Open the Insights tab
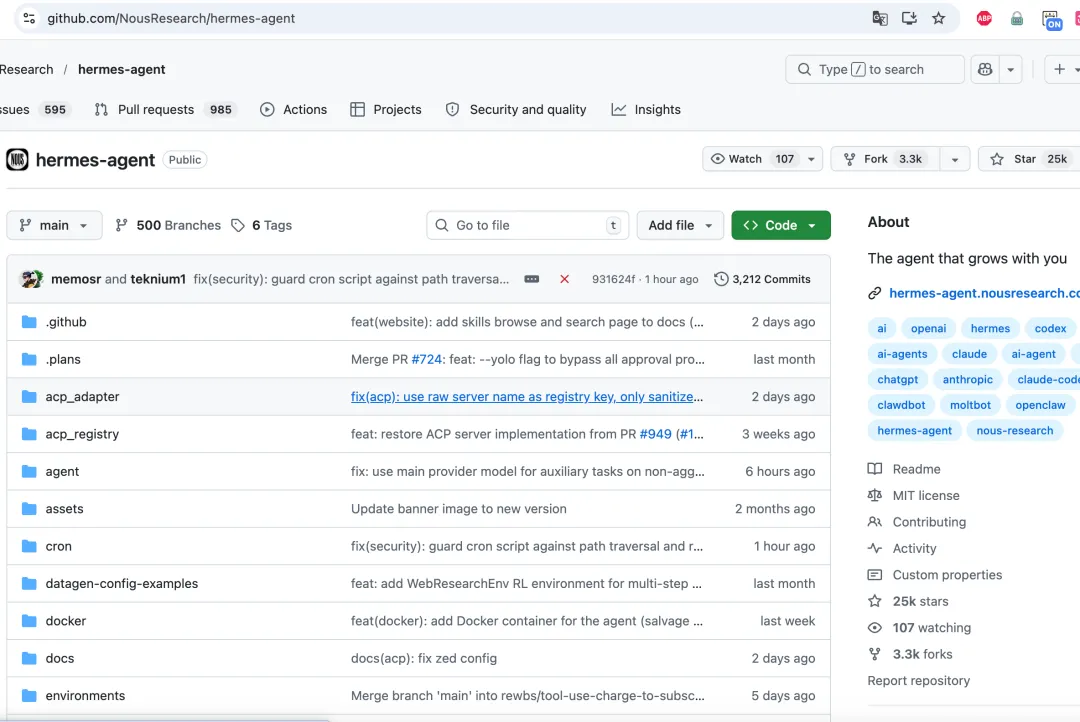This screenshot has height=722, width=1080. pos(646,110)
